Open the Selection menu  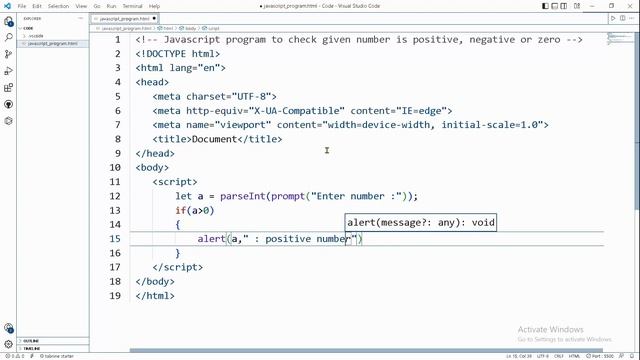click(58, 6)
